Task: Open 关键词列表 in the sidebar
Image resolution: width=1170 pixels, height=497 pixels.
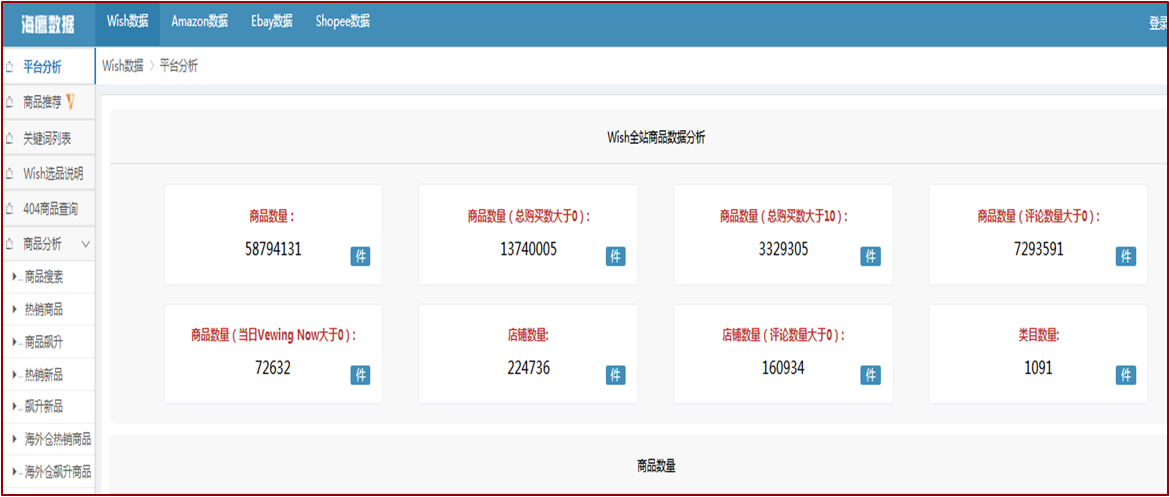Action: (47, 139)
